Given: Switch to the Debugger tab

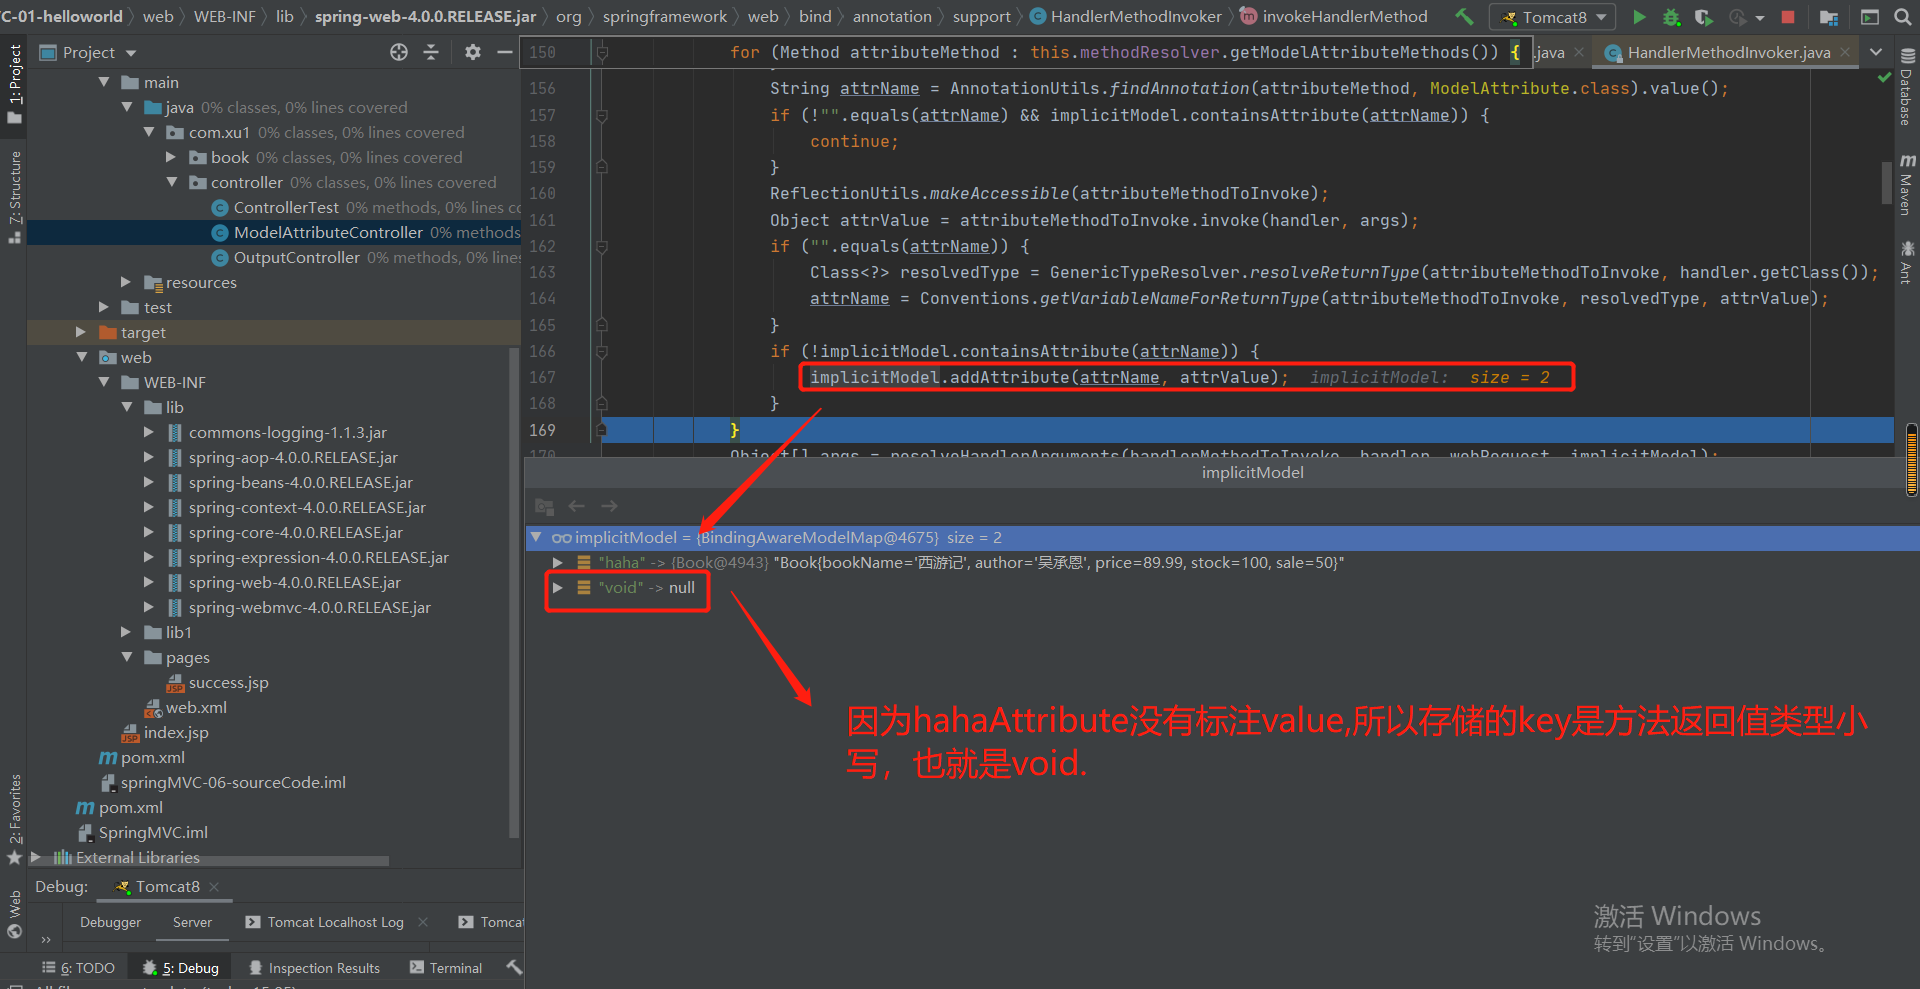Looking at the screenshot, I should (x=110, y=922).
